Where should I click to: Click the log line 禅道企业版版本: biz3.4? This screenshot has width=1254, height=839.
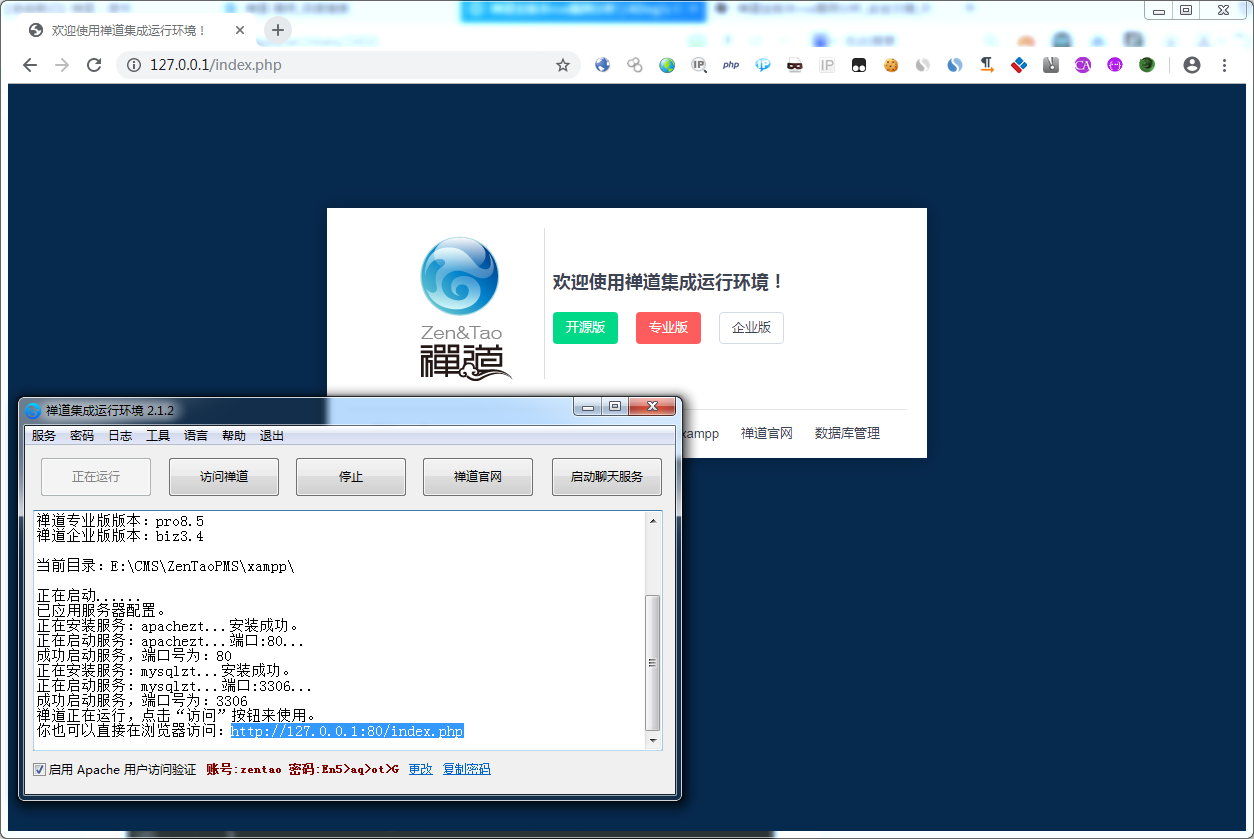click(120, 536)
